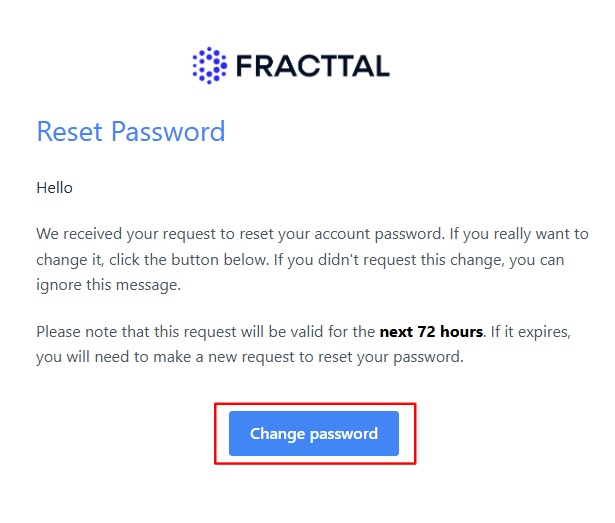The height and width of the screenshot is (523, 615).
Task: Select the word "Reset" in the heading
Action: 70,131
